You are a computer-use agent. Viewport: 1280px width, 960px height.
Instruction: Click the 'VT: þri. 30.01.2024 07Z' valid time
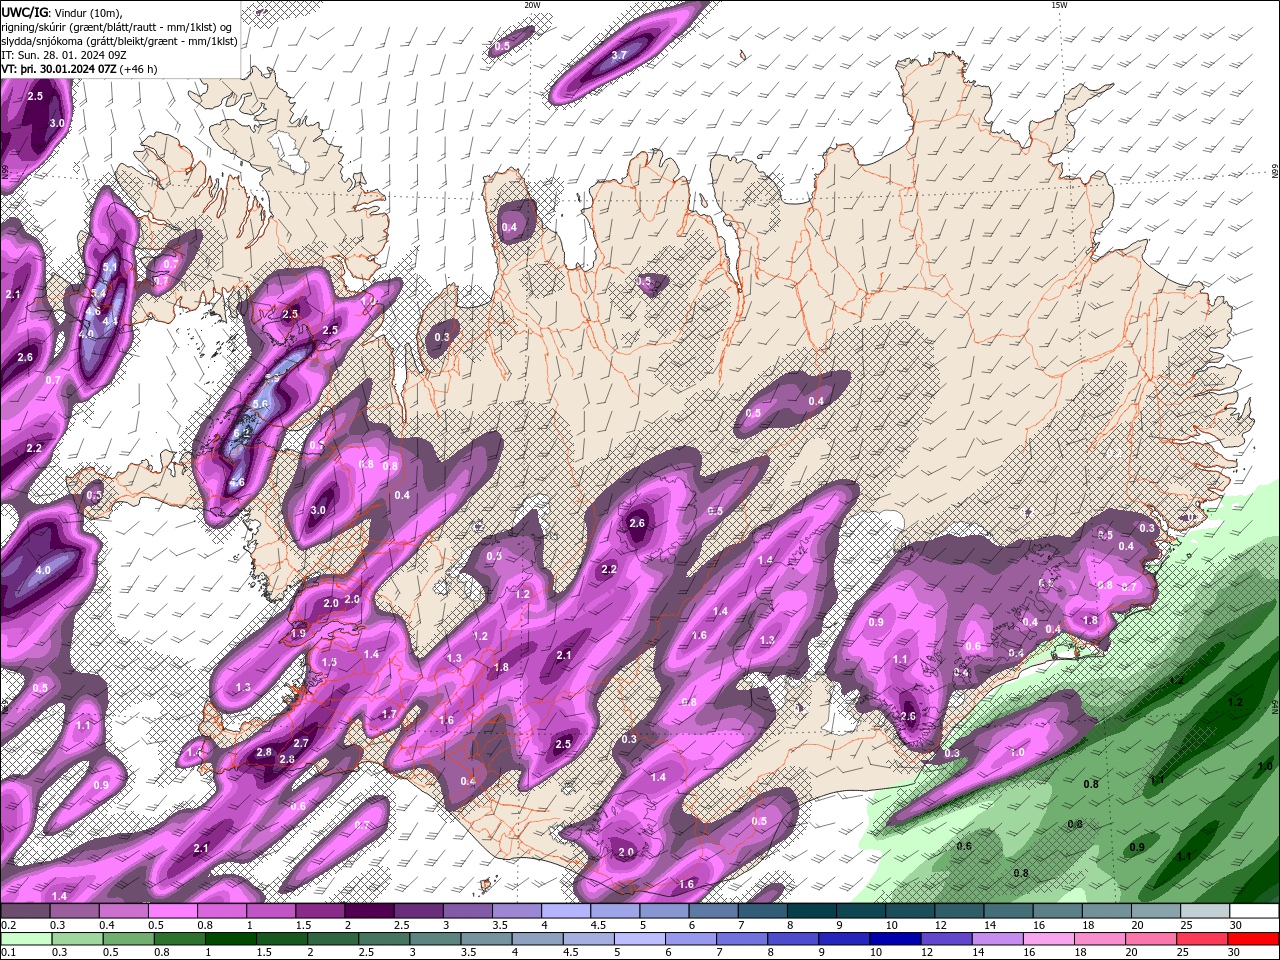tap(58, 69)
